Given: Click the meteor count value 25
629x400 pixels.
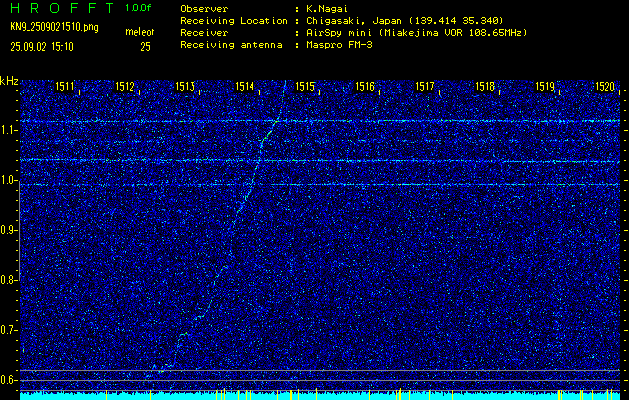Looking at the screenshot, I should click(x=145, y=47).
